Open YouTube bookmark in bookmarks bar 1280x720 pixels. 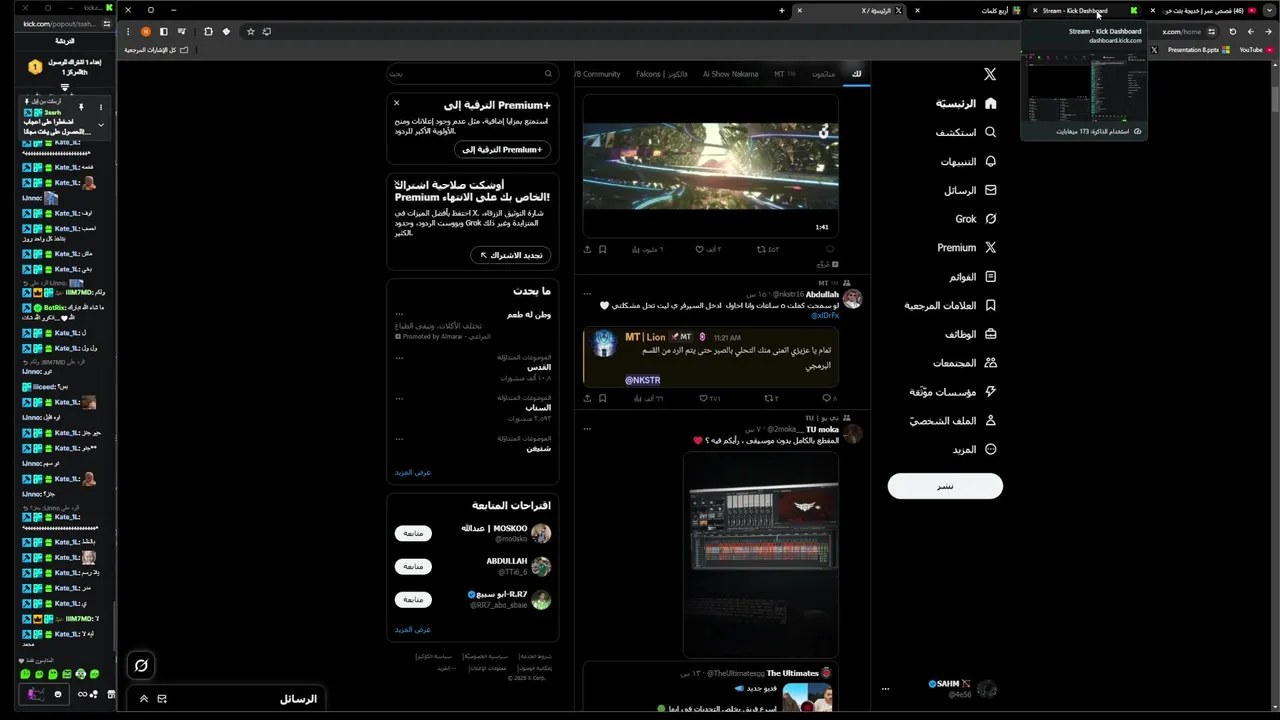click(x=1255, y=49)
